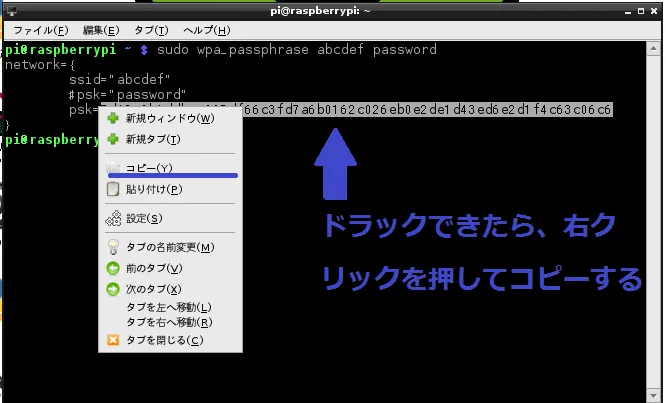Open the window menu icon in the title bar
The width and height of the screenshot is (666, 403).
(10, 9)
